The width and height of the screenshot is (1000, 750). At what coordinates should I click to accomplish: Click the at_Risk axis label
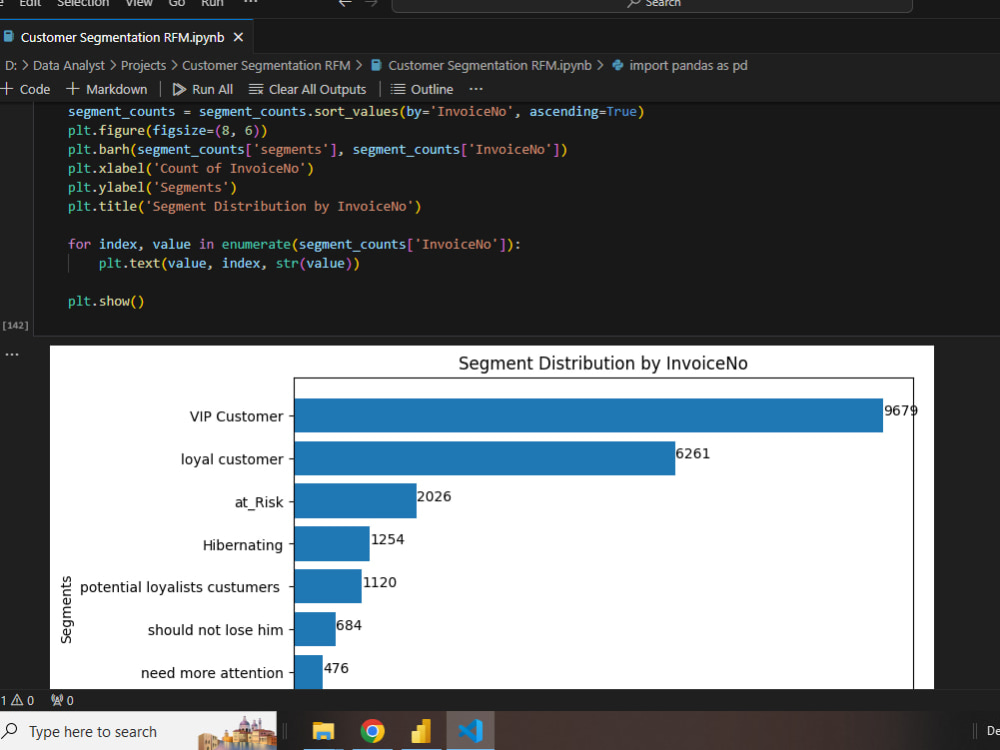pyautogui.click(x=259, y=503)
